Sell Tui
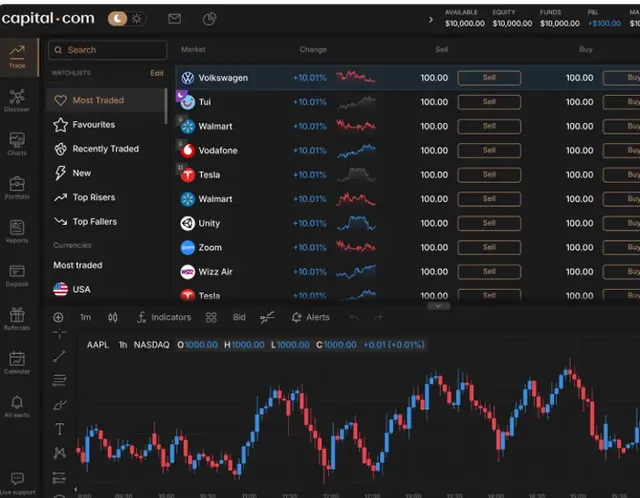 point(489,102)
